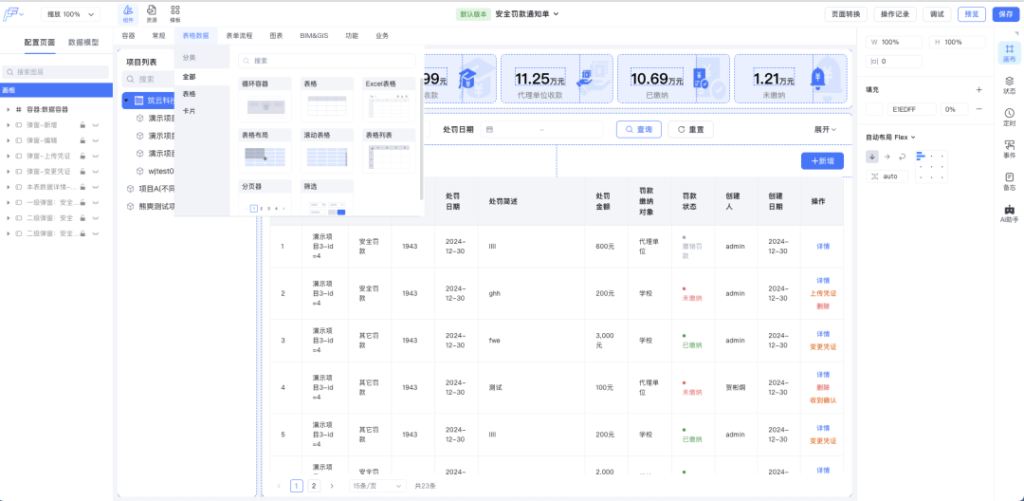Expand the 容器:数据容器 layer tree node
Screen dimensions: 1024x501
pos(8,109)
